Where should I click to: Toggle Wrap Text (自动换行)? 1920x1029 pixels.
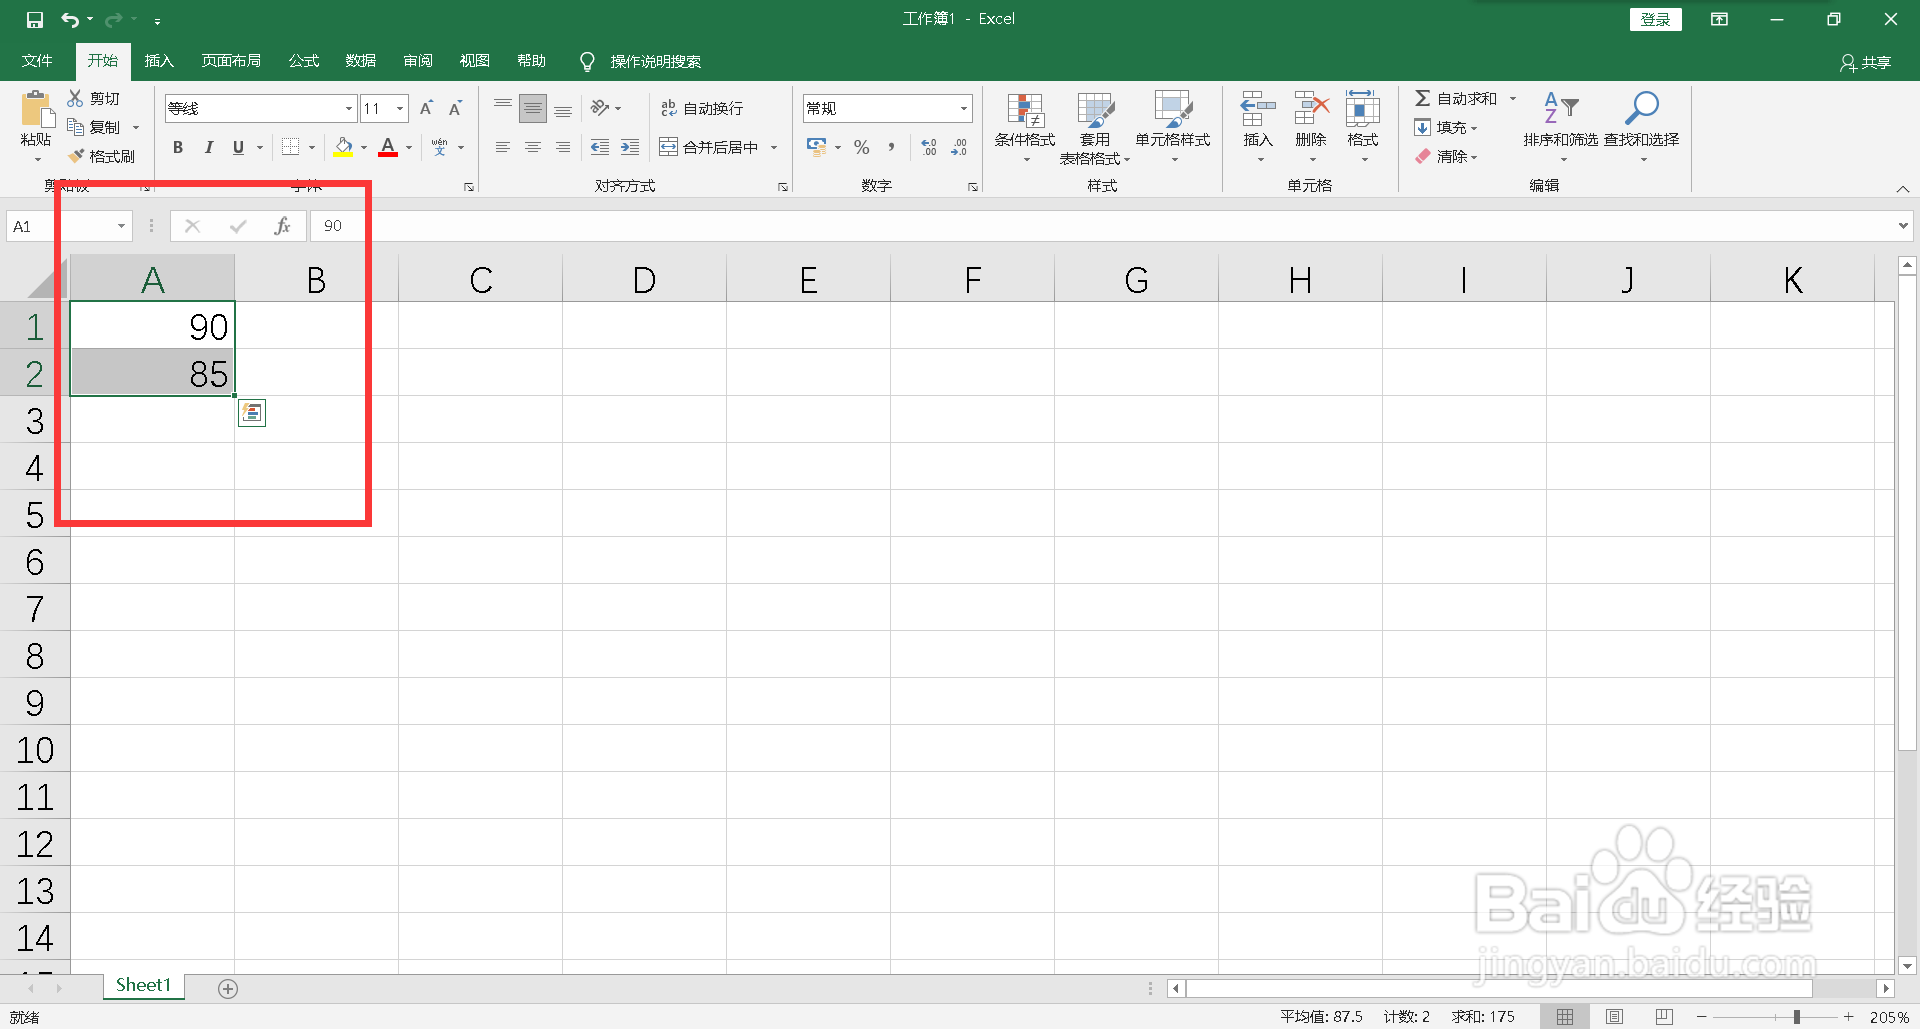[702, 108]
